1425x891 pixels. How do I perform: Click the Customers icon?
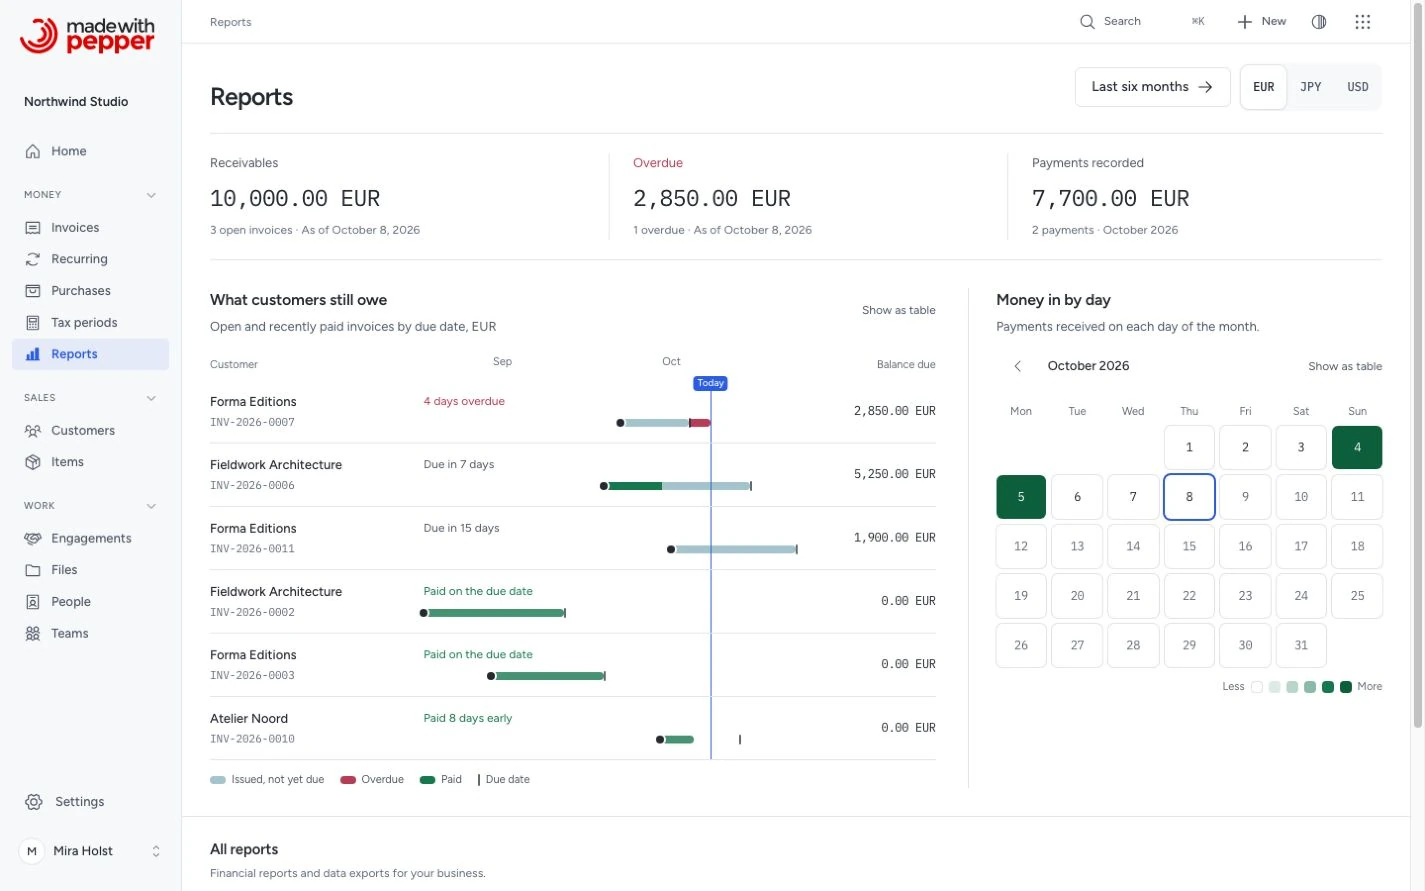pos(33,431)
